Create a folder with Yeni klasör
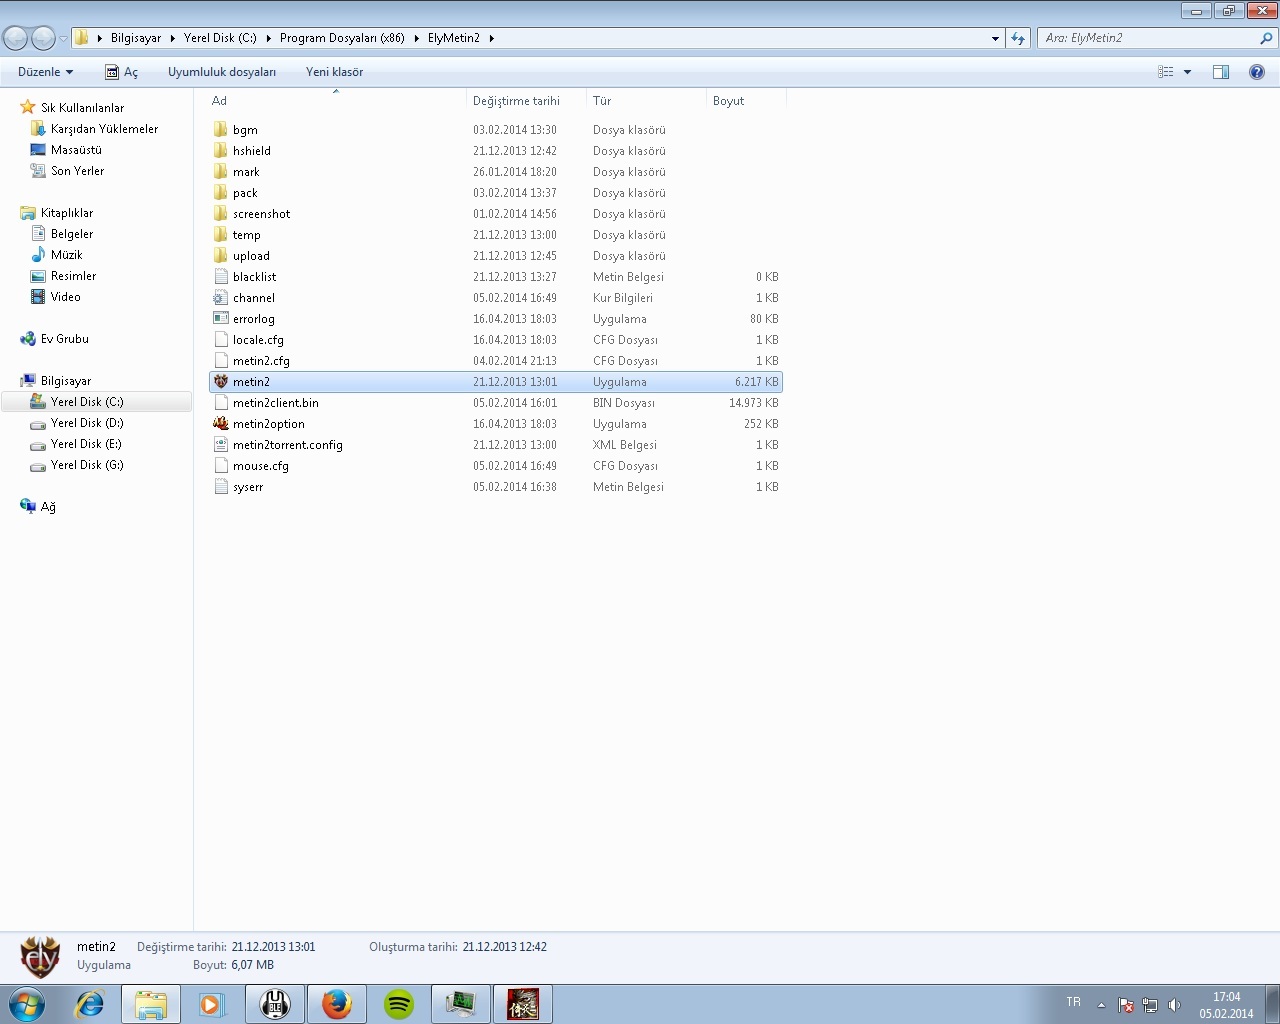Screen dimensions: 1280x1024 click(x=335, y=72)
